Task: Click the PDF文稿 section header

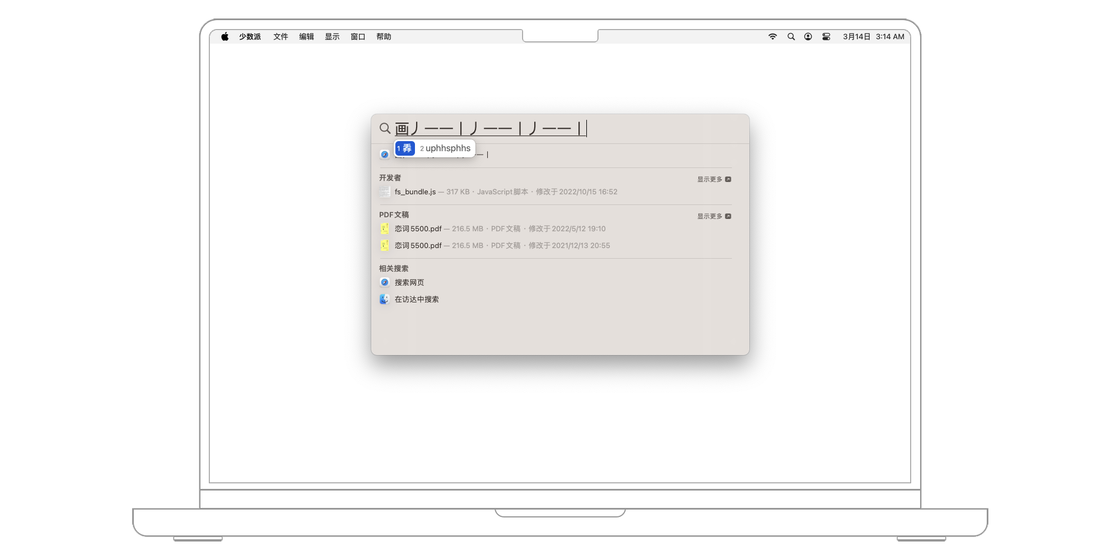Action: 394,214
